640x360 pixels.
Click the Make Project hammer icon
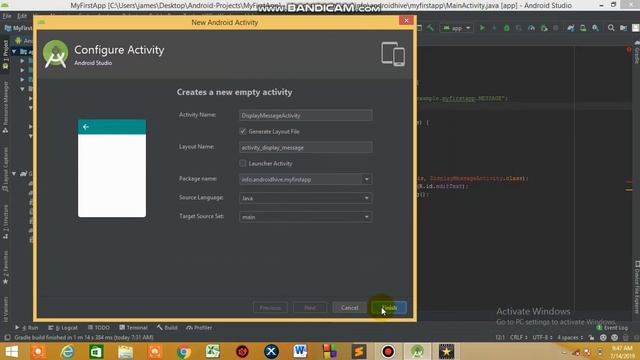pos(431,28)
